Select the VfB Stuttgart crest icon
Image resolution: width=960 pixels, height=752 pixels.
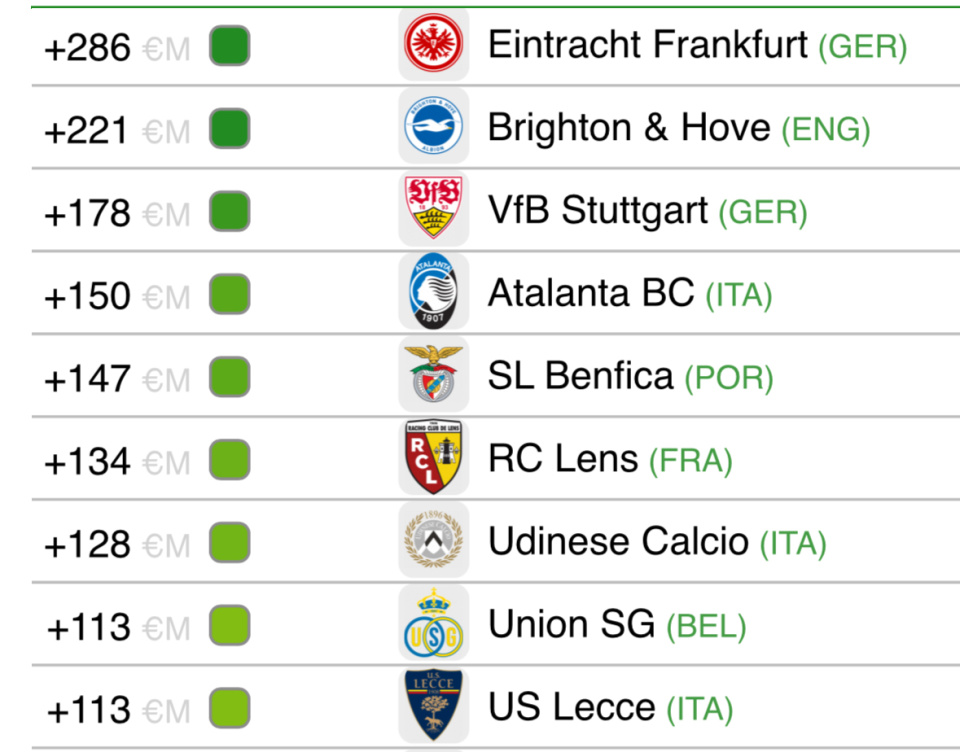(x=433, y=211)
